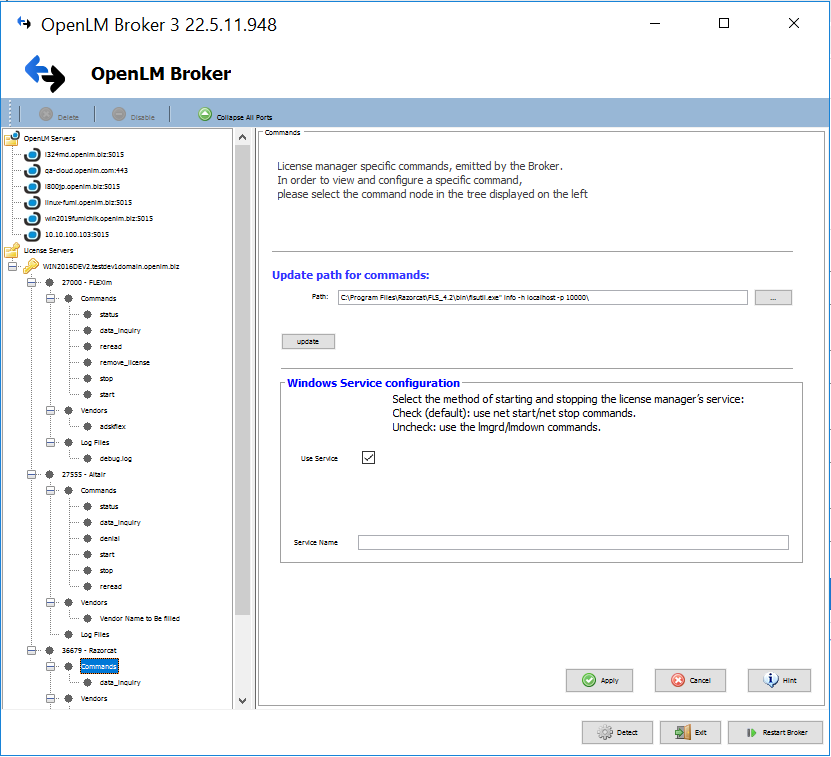Click the License Servers folder icon
The image size is (831, 757).
[12, 250]
